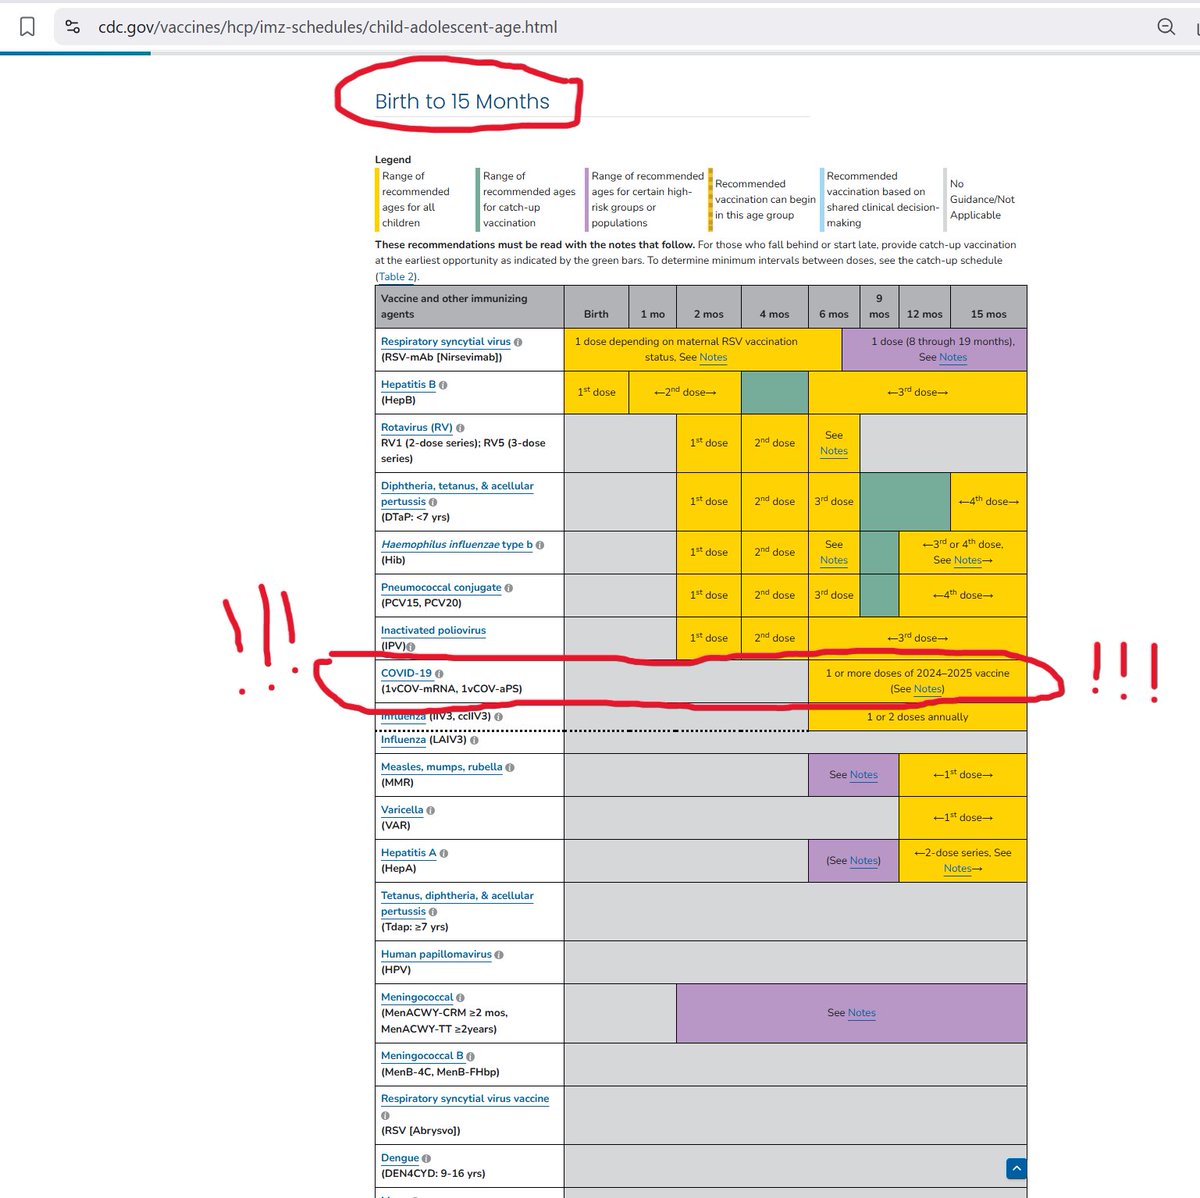Click Notes link in Hib 3rd or 4th dose cell
Viewport: 1200px width, 1198px height.
pyautogui.click(x=968, y=561)
